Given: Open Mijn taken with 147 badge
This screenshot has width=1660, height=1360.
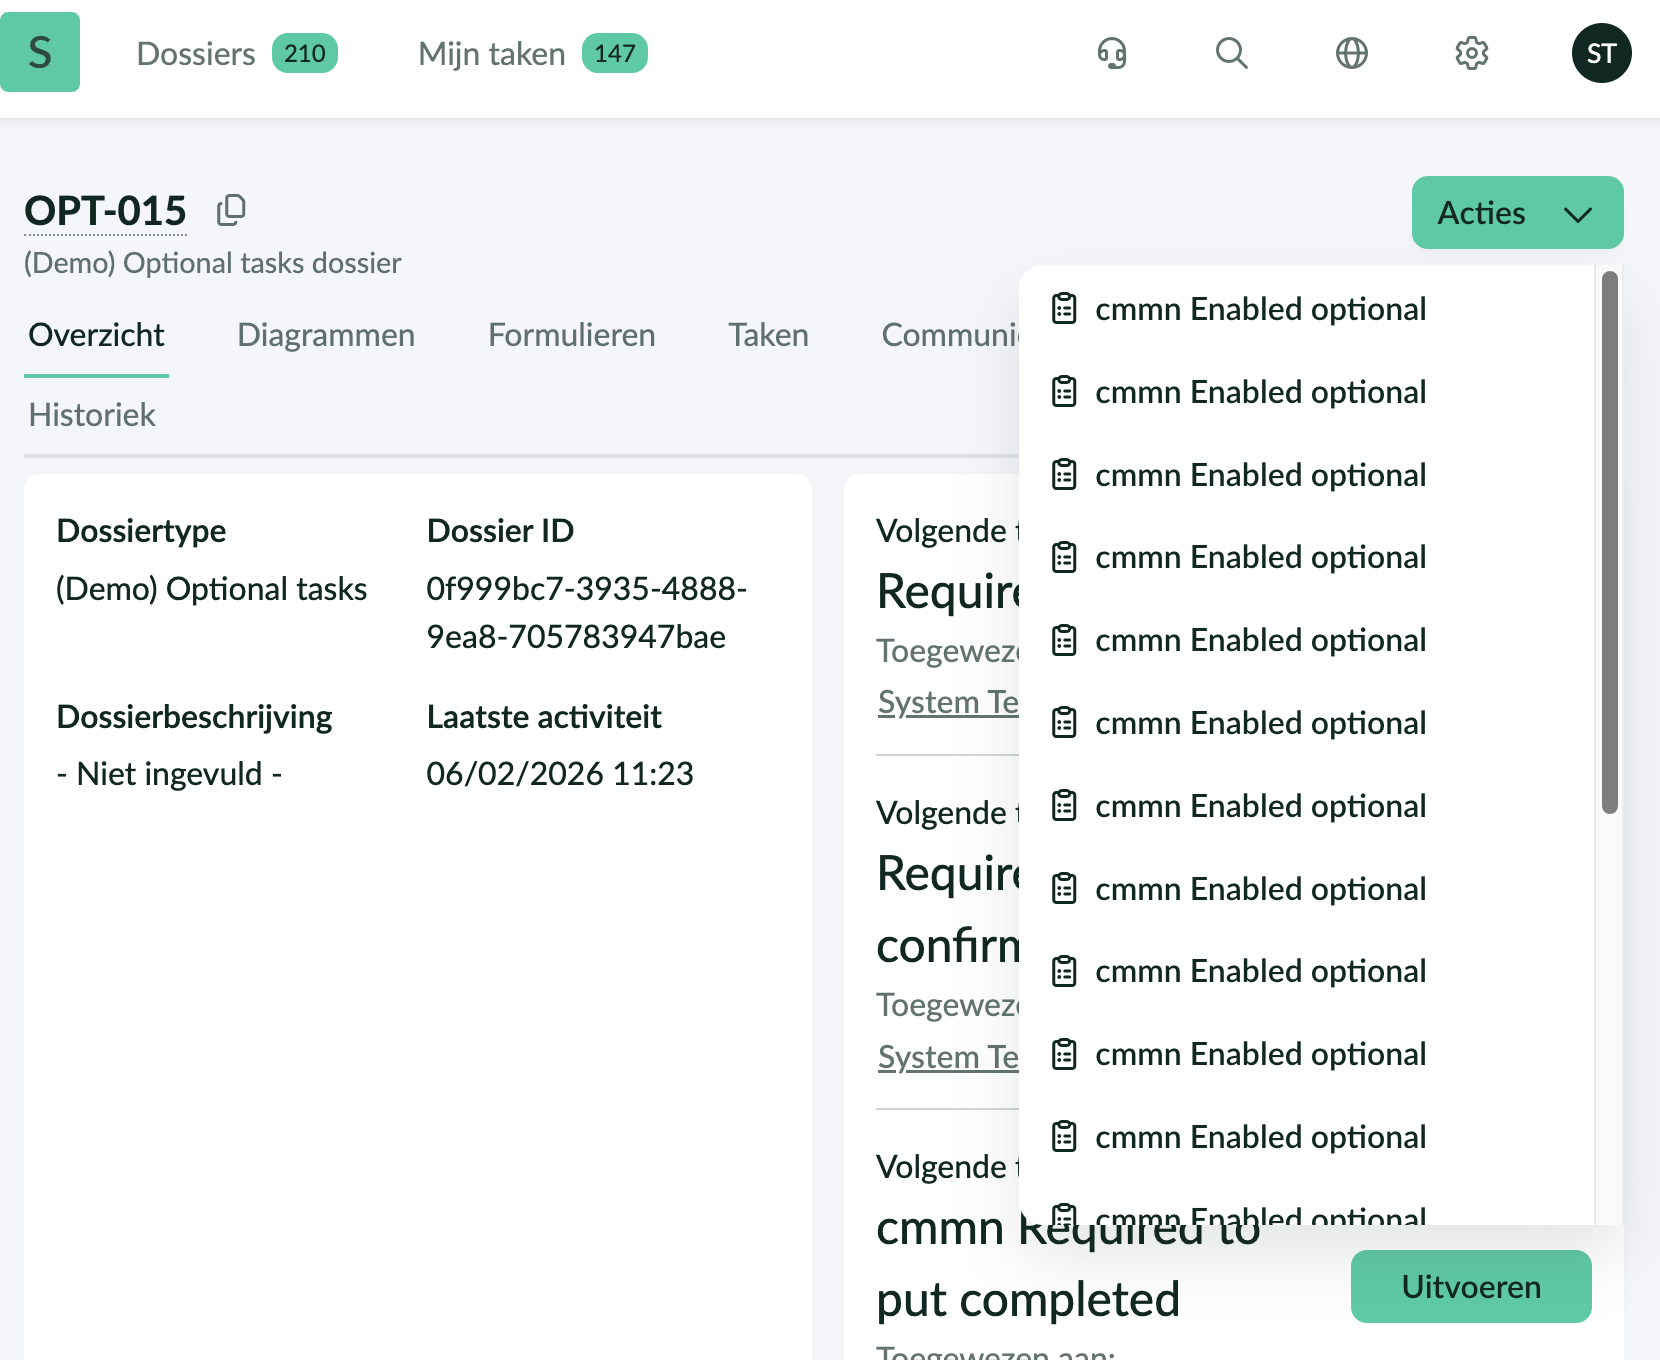Looking at the screenshot, I should [532, 53].
